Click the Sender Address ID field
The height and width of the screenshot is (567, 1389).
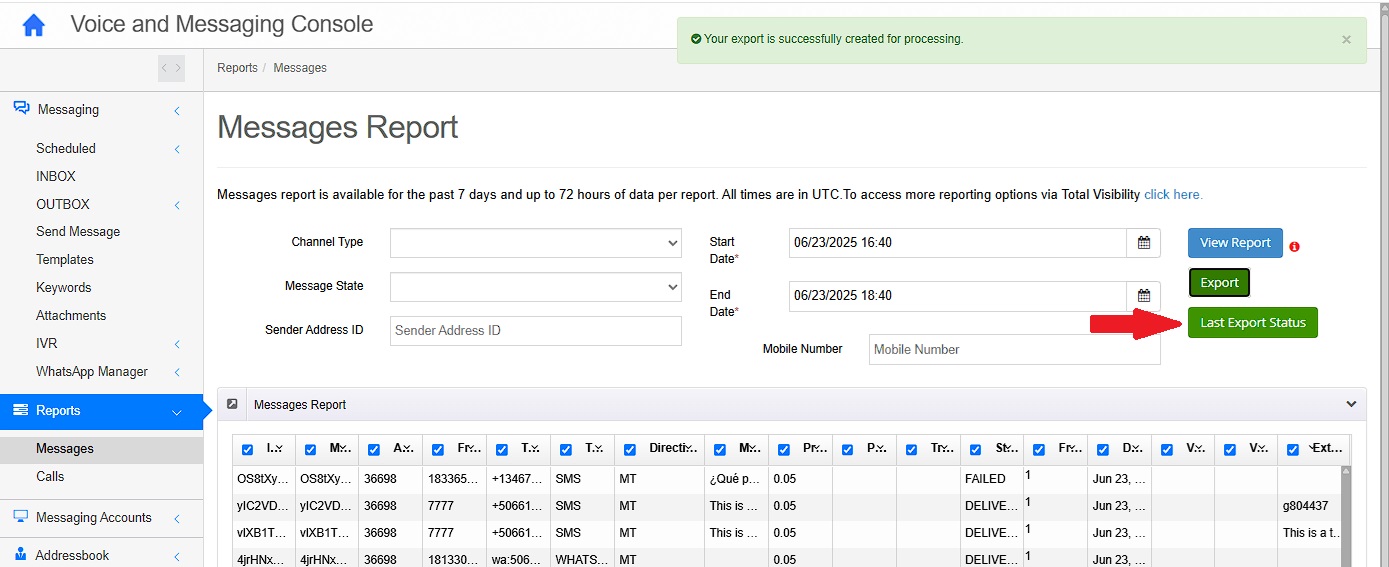point(536,330)
